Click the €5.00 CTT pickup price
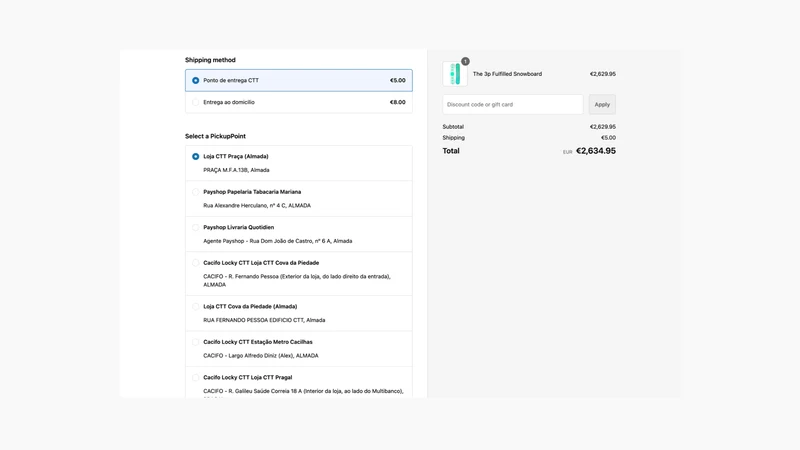This screenshot has width=800, height=450. pos(397,81)
